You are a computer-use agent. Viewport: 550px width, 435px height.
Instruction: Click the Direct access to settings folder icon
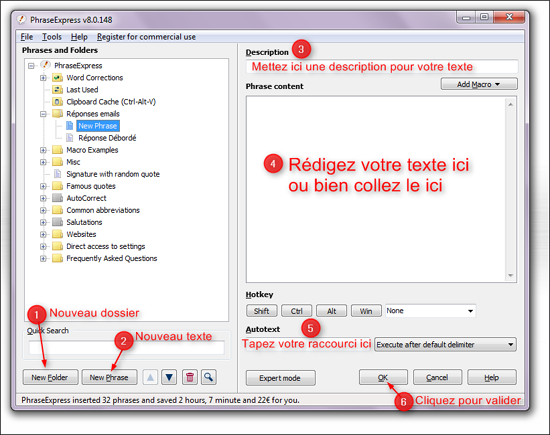pos(57,246)
